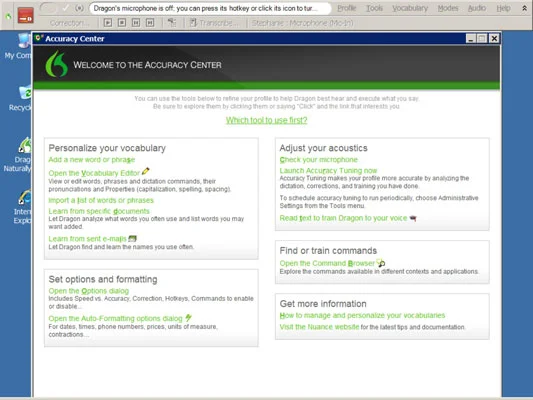Open the Command Browser link
Image resolution: width=533 pixels, height=400 pixels.
pyautogui.click(x=327, y=263)
